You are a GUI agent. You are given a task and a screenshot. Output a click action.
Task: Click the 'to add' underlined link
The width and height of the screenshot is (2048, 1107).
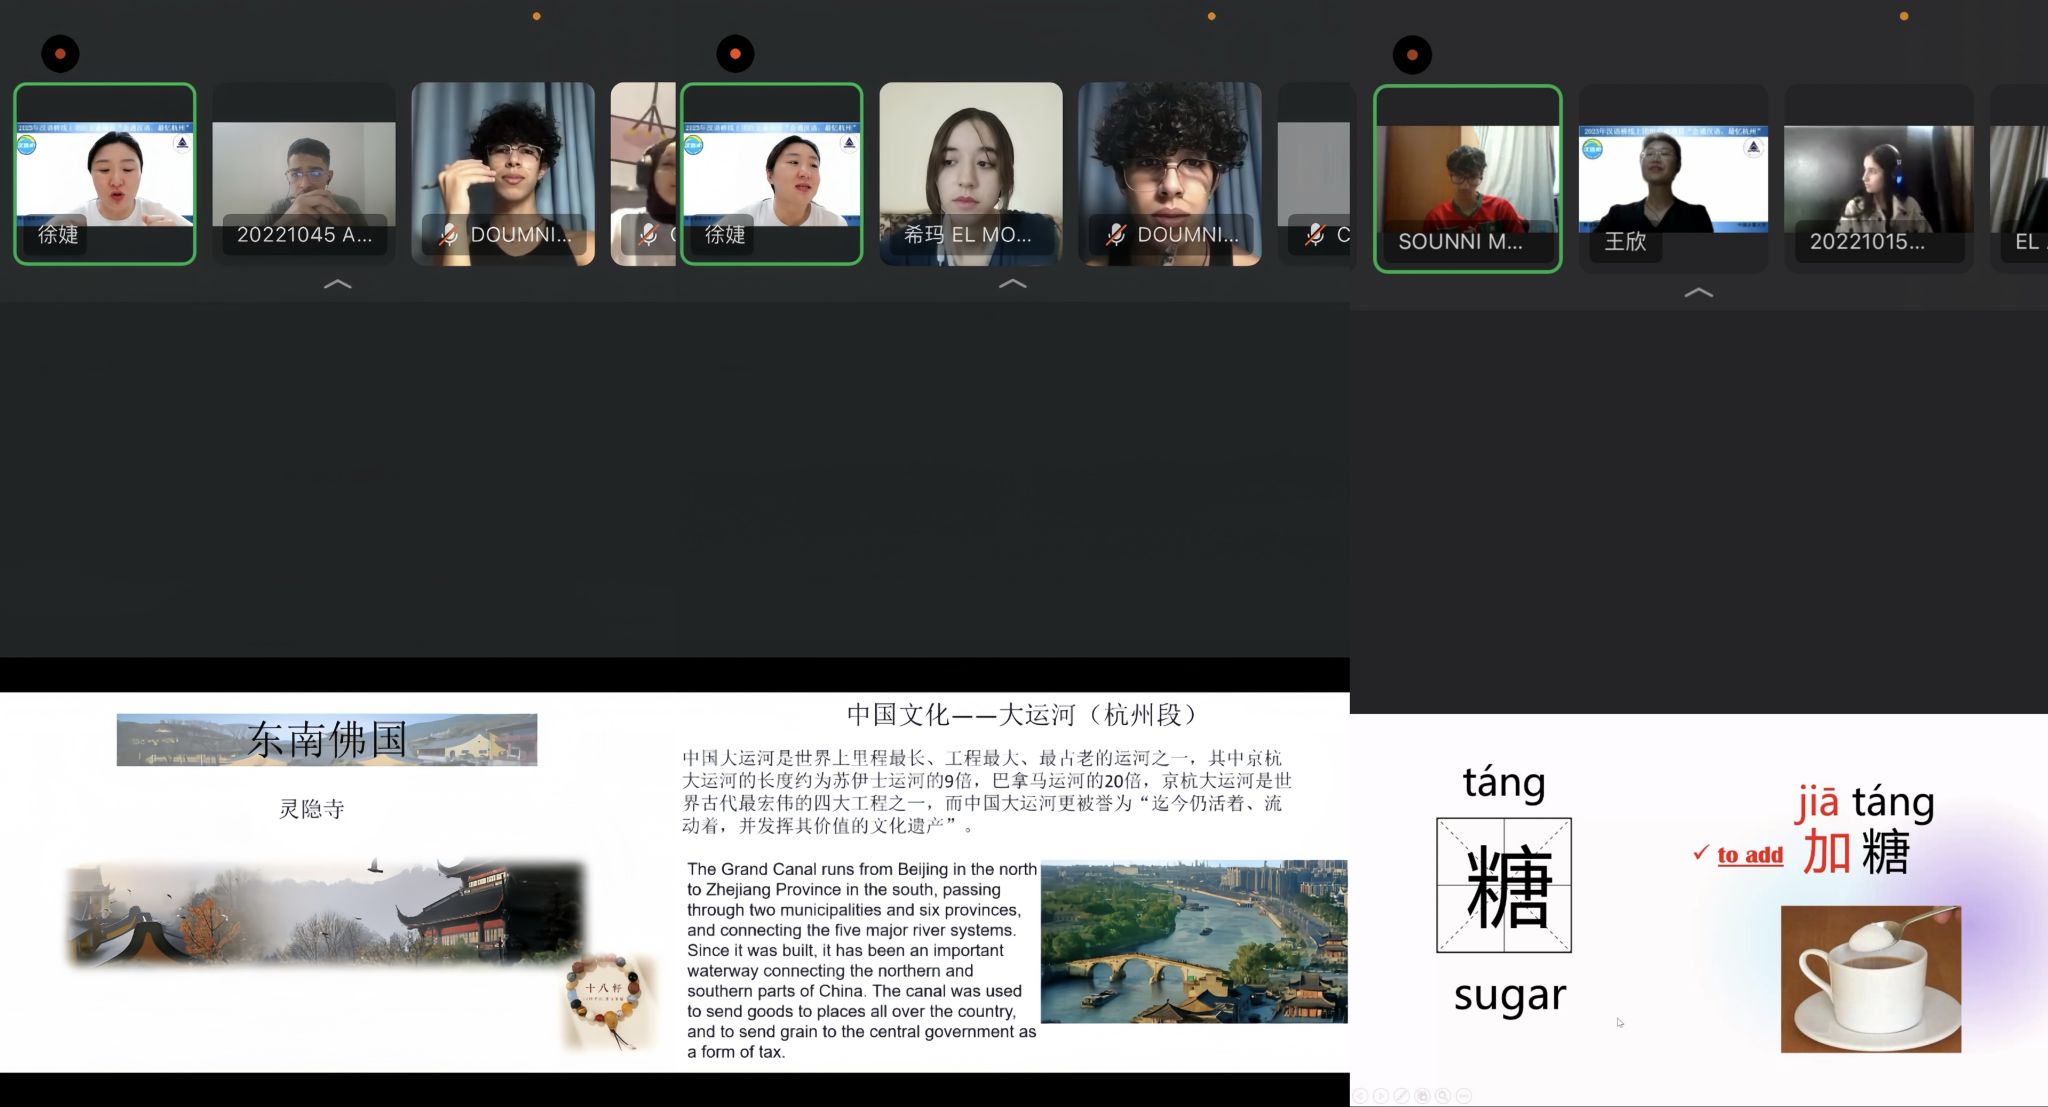click(x=1749, y=855)
